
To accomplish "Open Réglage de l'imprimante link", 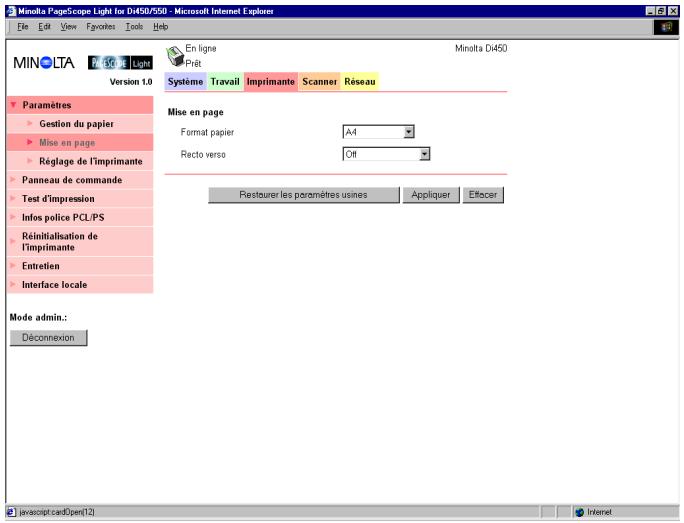I will pyautogui.click(x=91, y=161).
